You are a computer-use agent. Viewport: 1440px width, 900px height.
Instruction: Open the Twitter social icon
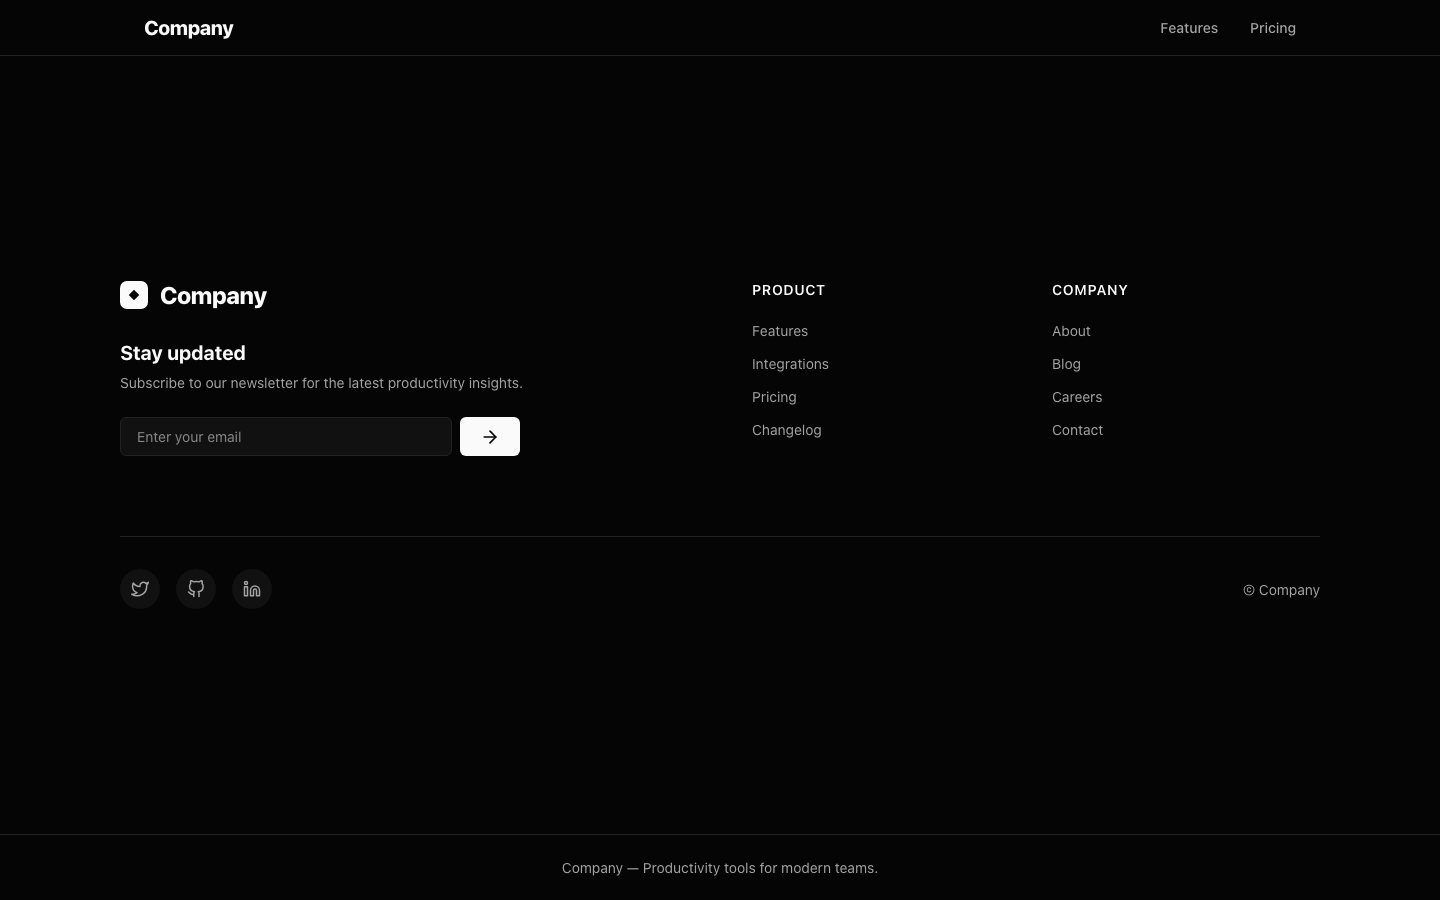[140, 589]
